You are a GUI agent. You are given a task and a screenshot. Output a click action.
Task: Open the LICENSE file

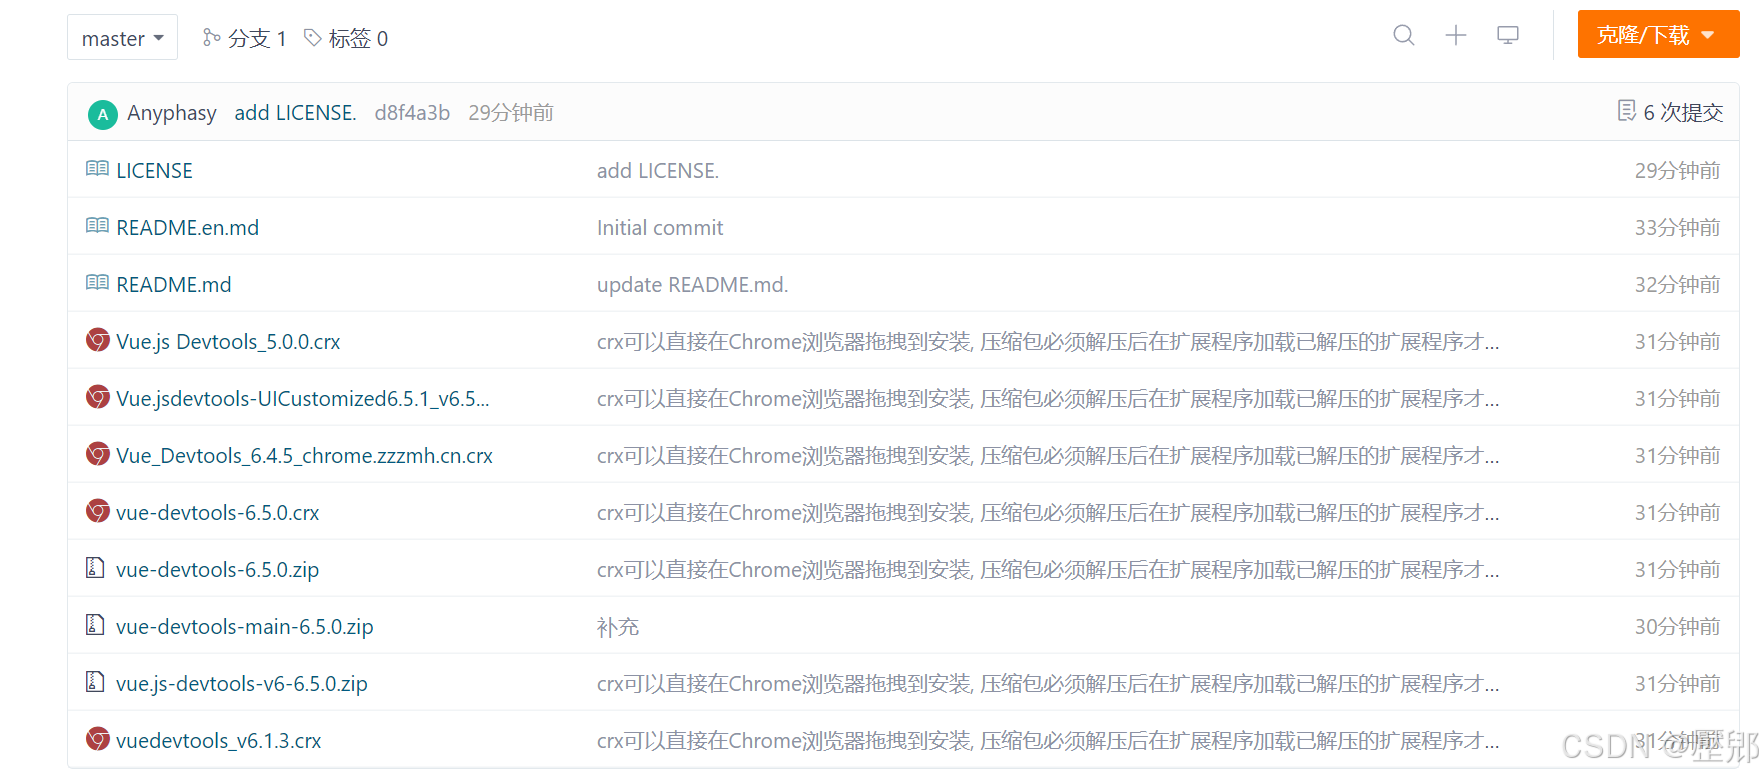[154, 171]
